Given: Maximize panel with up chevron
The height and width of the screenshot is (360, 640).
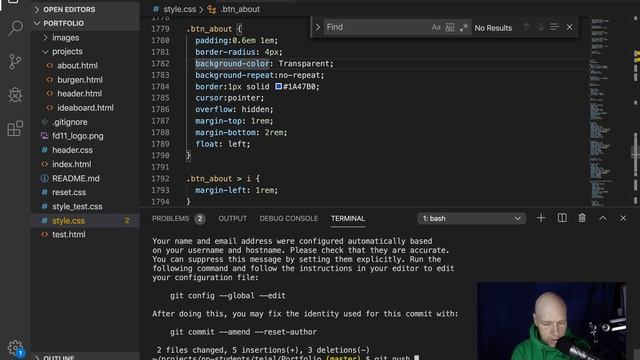Looking at the screenshot, I should 603,218.
